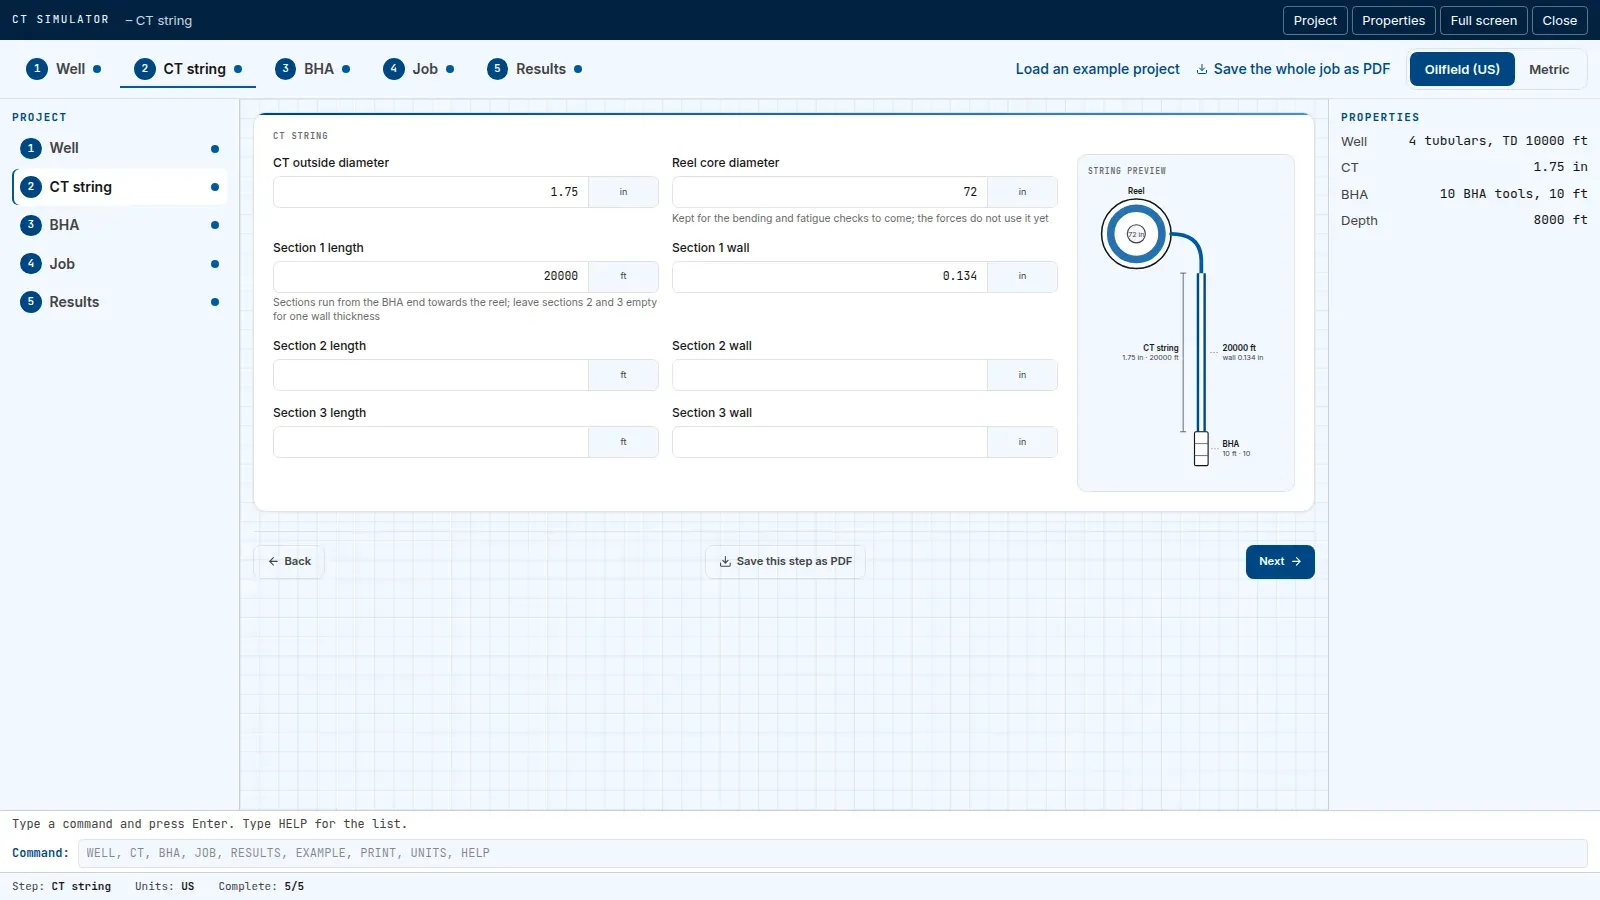Click the step 4 number badge in the top stepper
Image resolution: width=1600 pixels, height=900 pixels.
pos(394,69)
